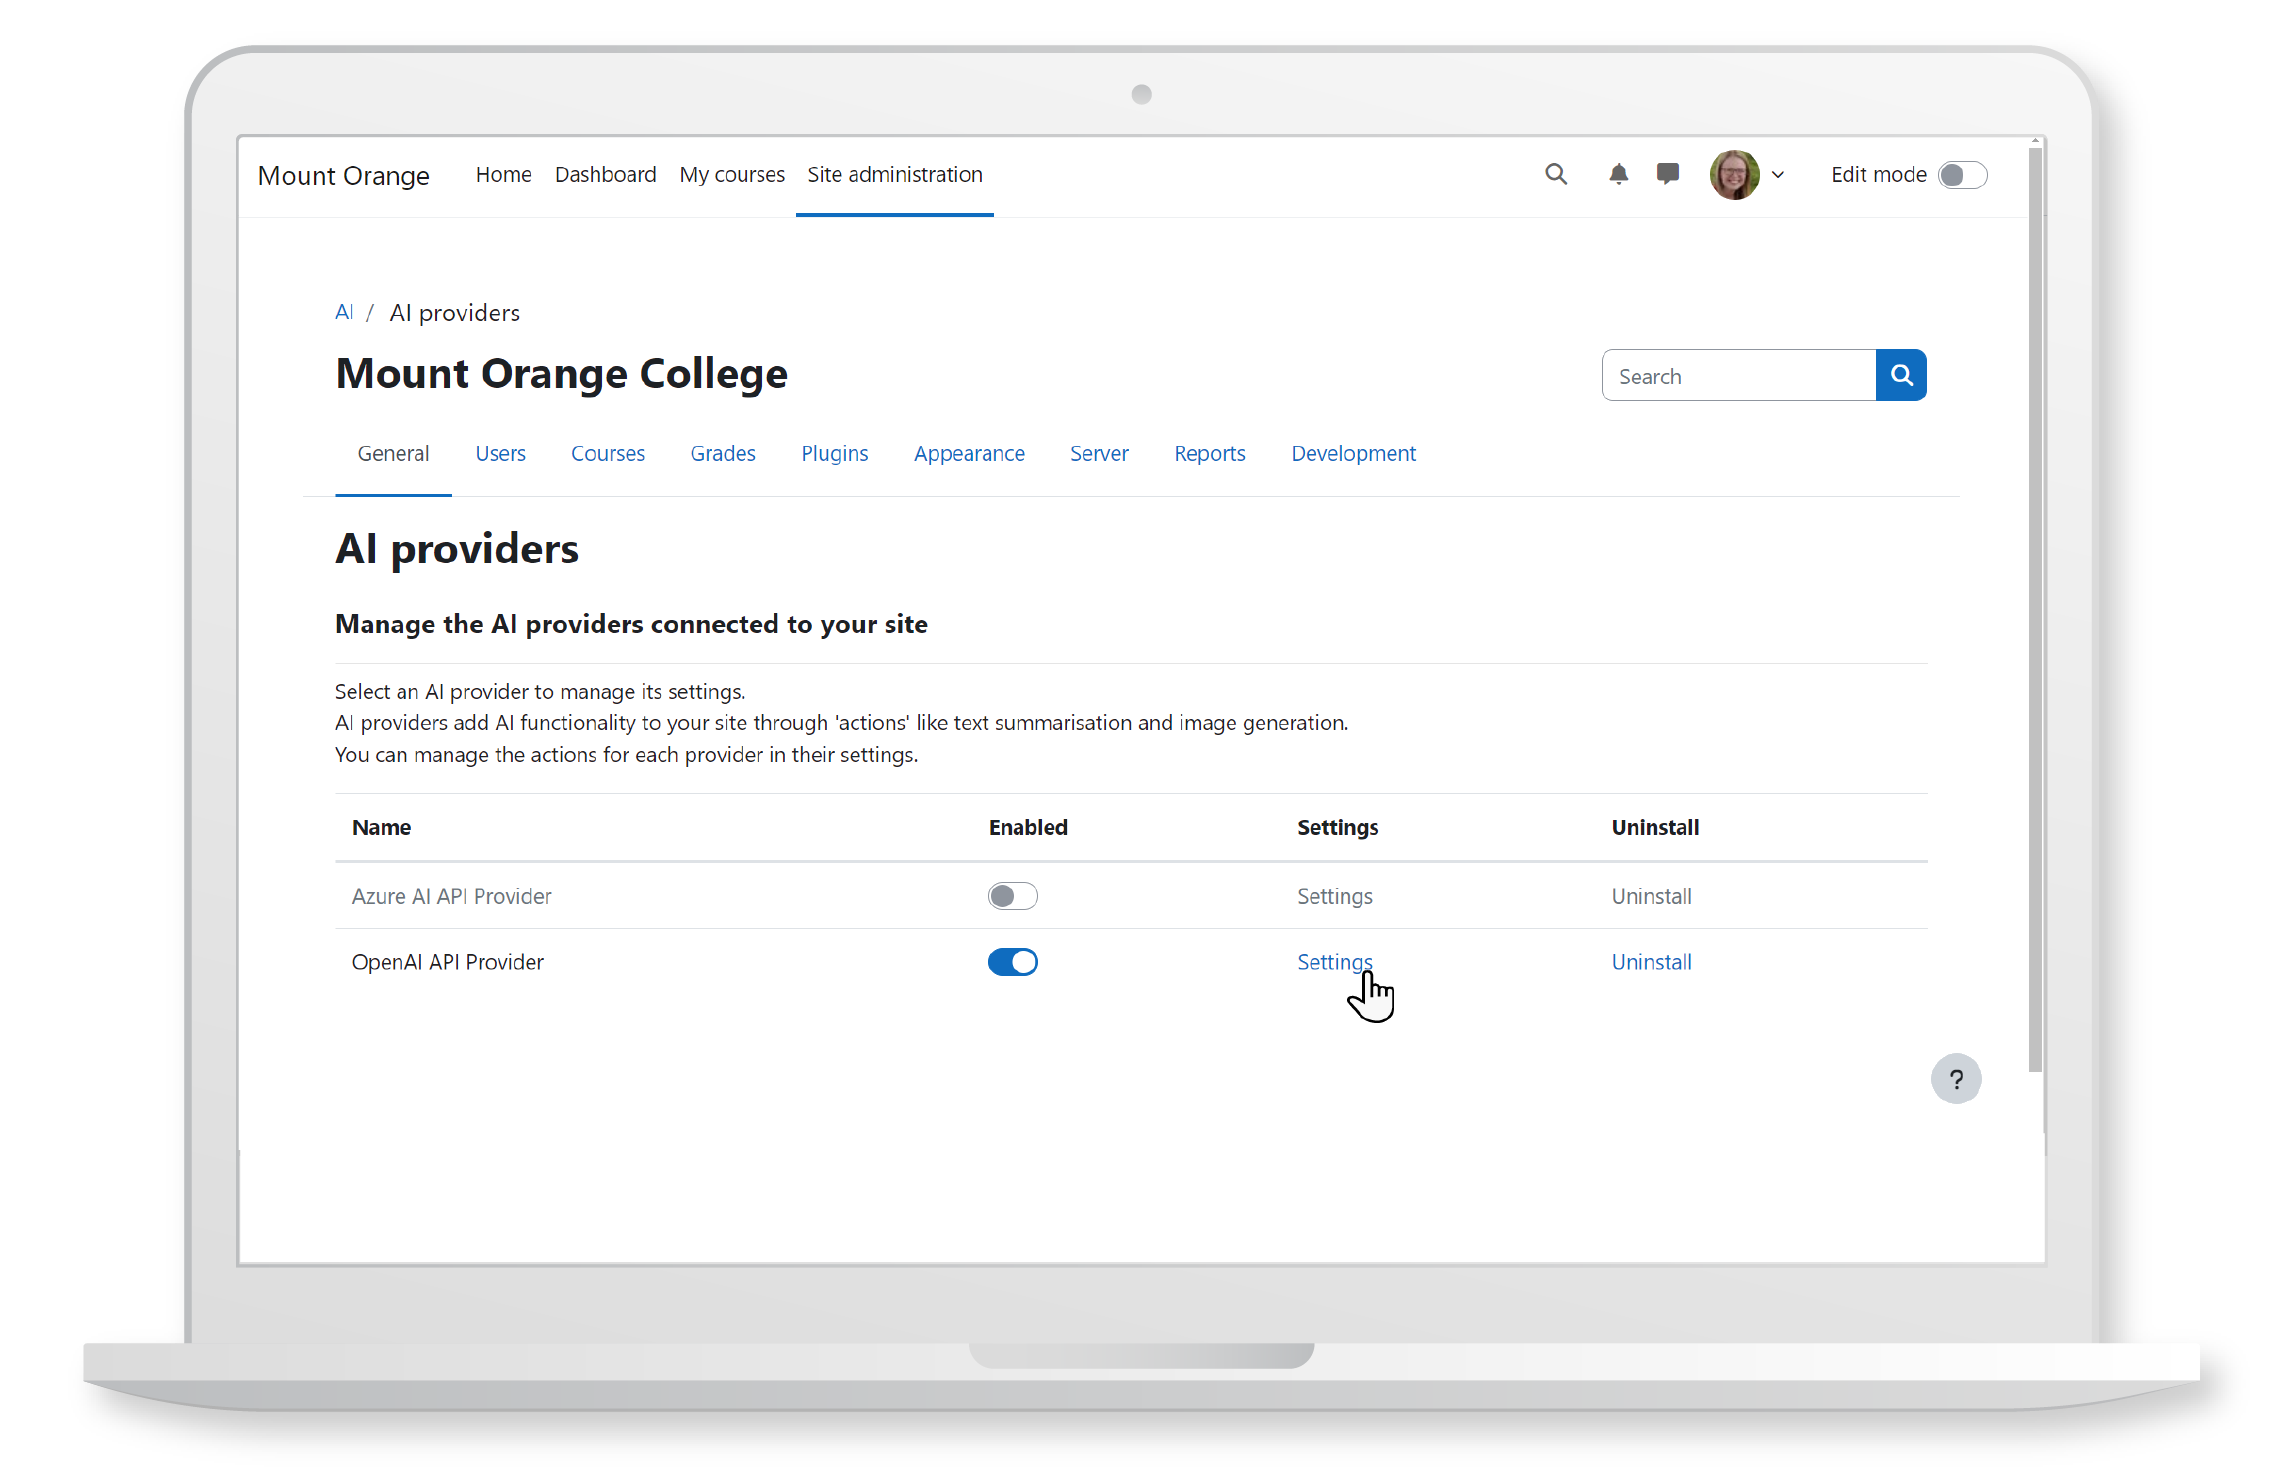This screenshot has width=2292, height=1480.
Task: Toggle the OpenAI API Provider enabled switch
Action: (x=1012, y=960)
